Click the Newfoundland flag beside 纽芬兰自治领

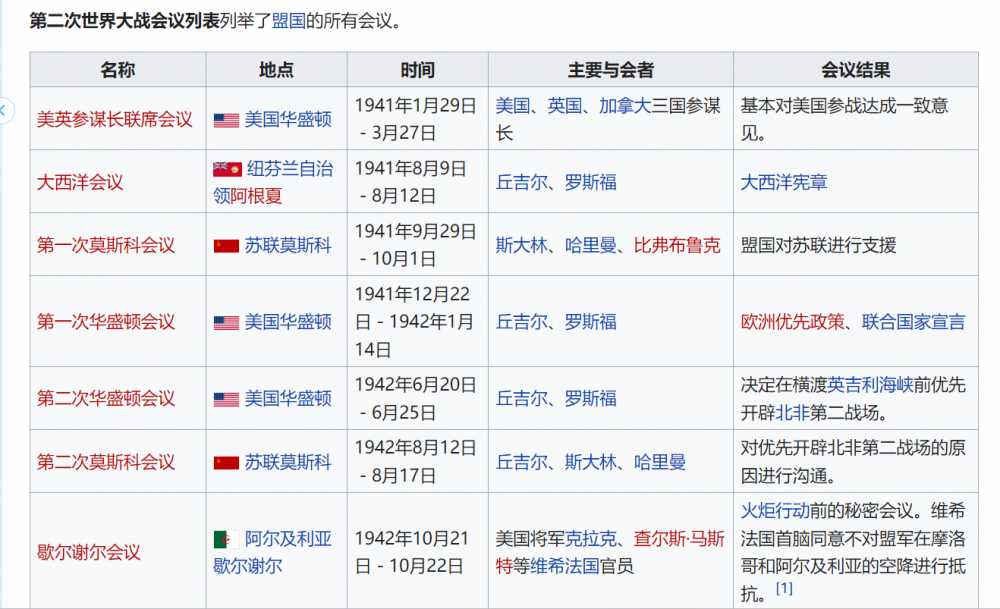click(x=227, y=169)
